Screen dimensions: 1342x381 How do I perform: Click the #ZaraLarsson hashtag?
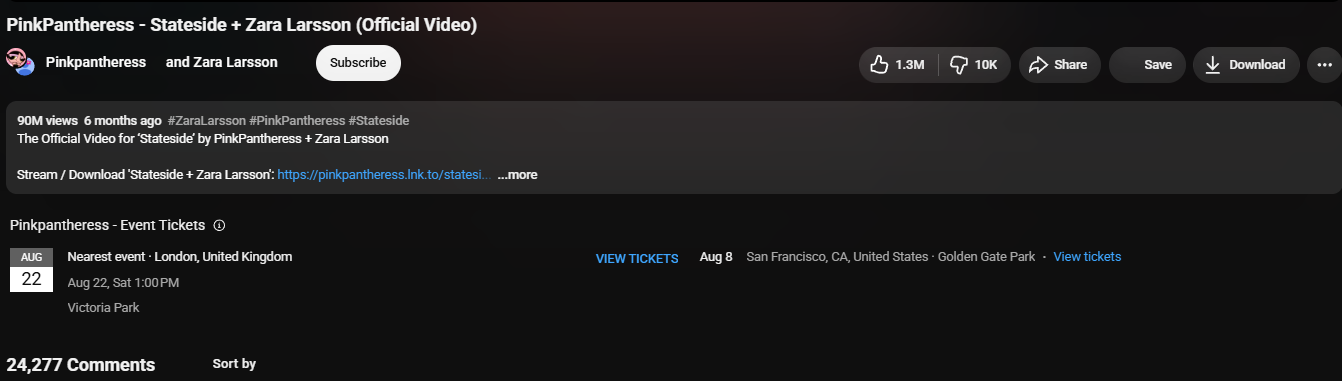tap(206, 121)
